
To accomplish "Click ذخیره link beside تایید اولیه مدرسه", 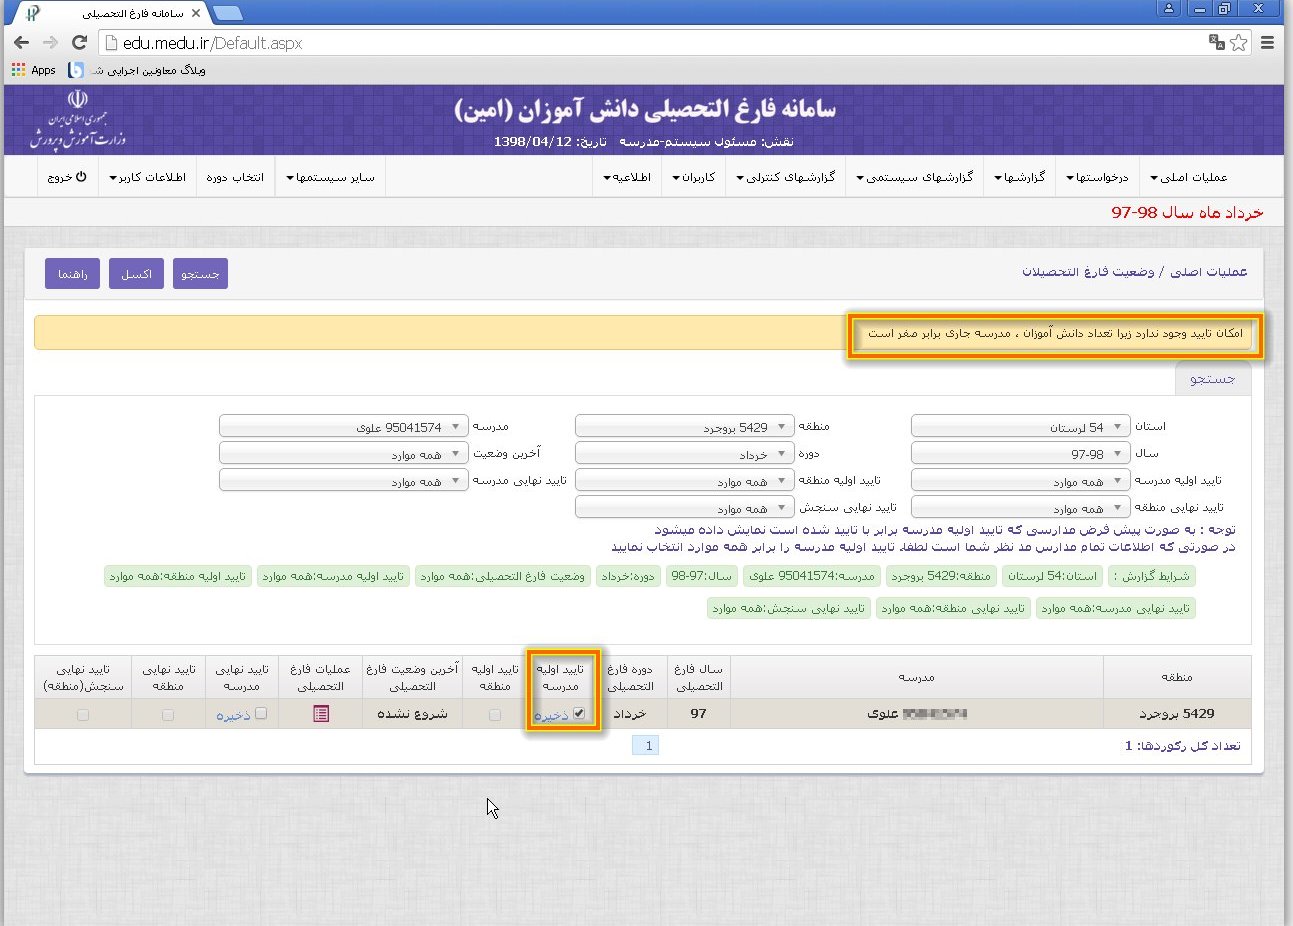I will [x=551, y=716].
